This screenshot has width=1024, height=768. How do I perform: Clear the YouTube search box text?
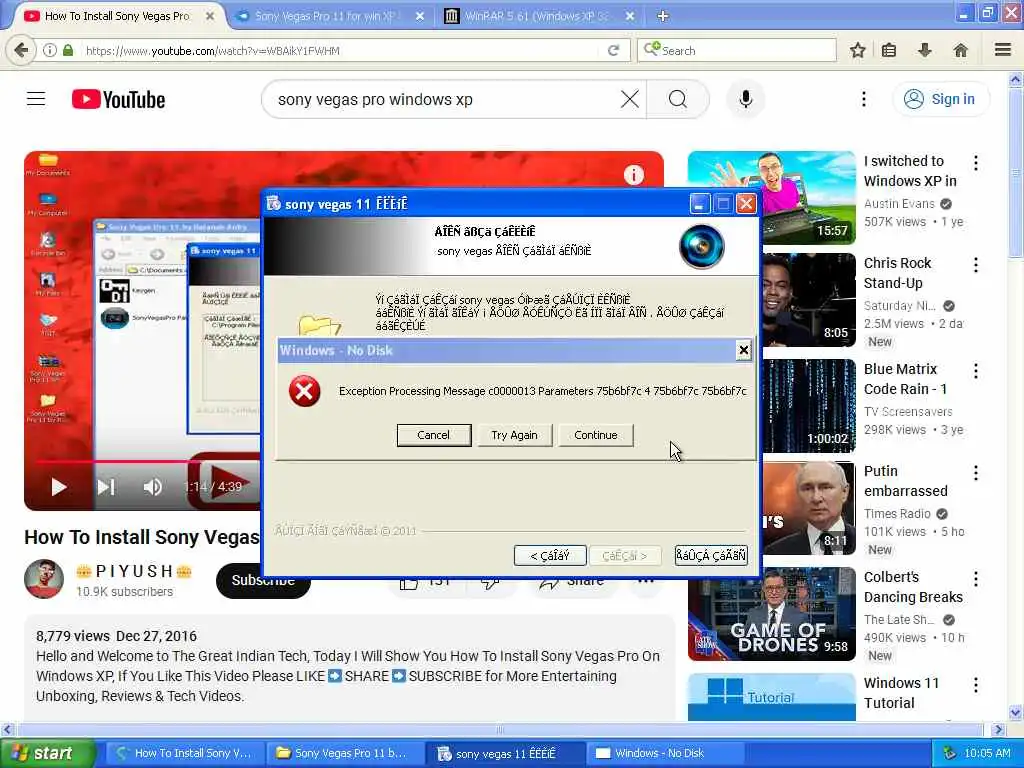coord(630,99)
